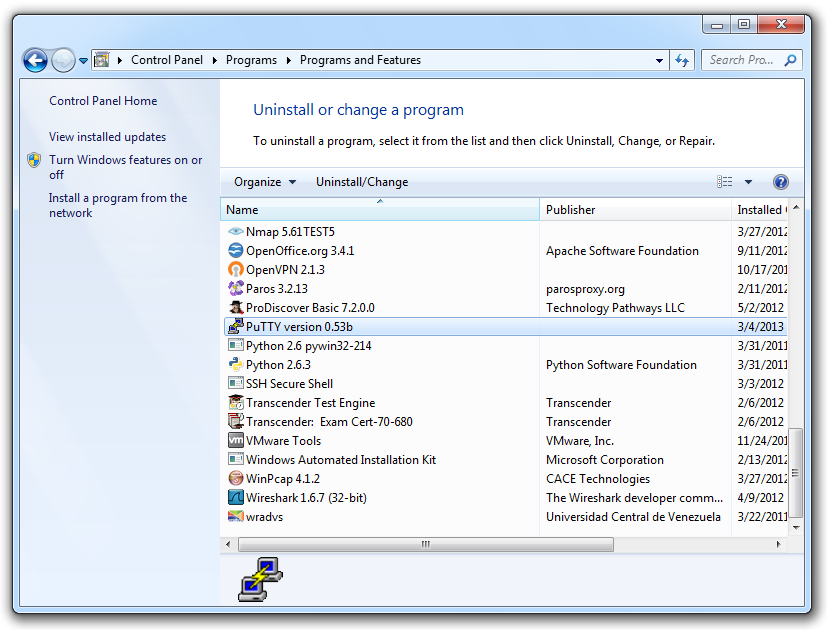Click the Transcender Exam Cert-70-680 icon
The height and width of the screenshot is (630, 827).
[x=235, y=421]
